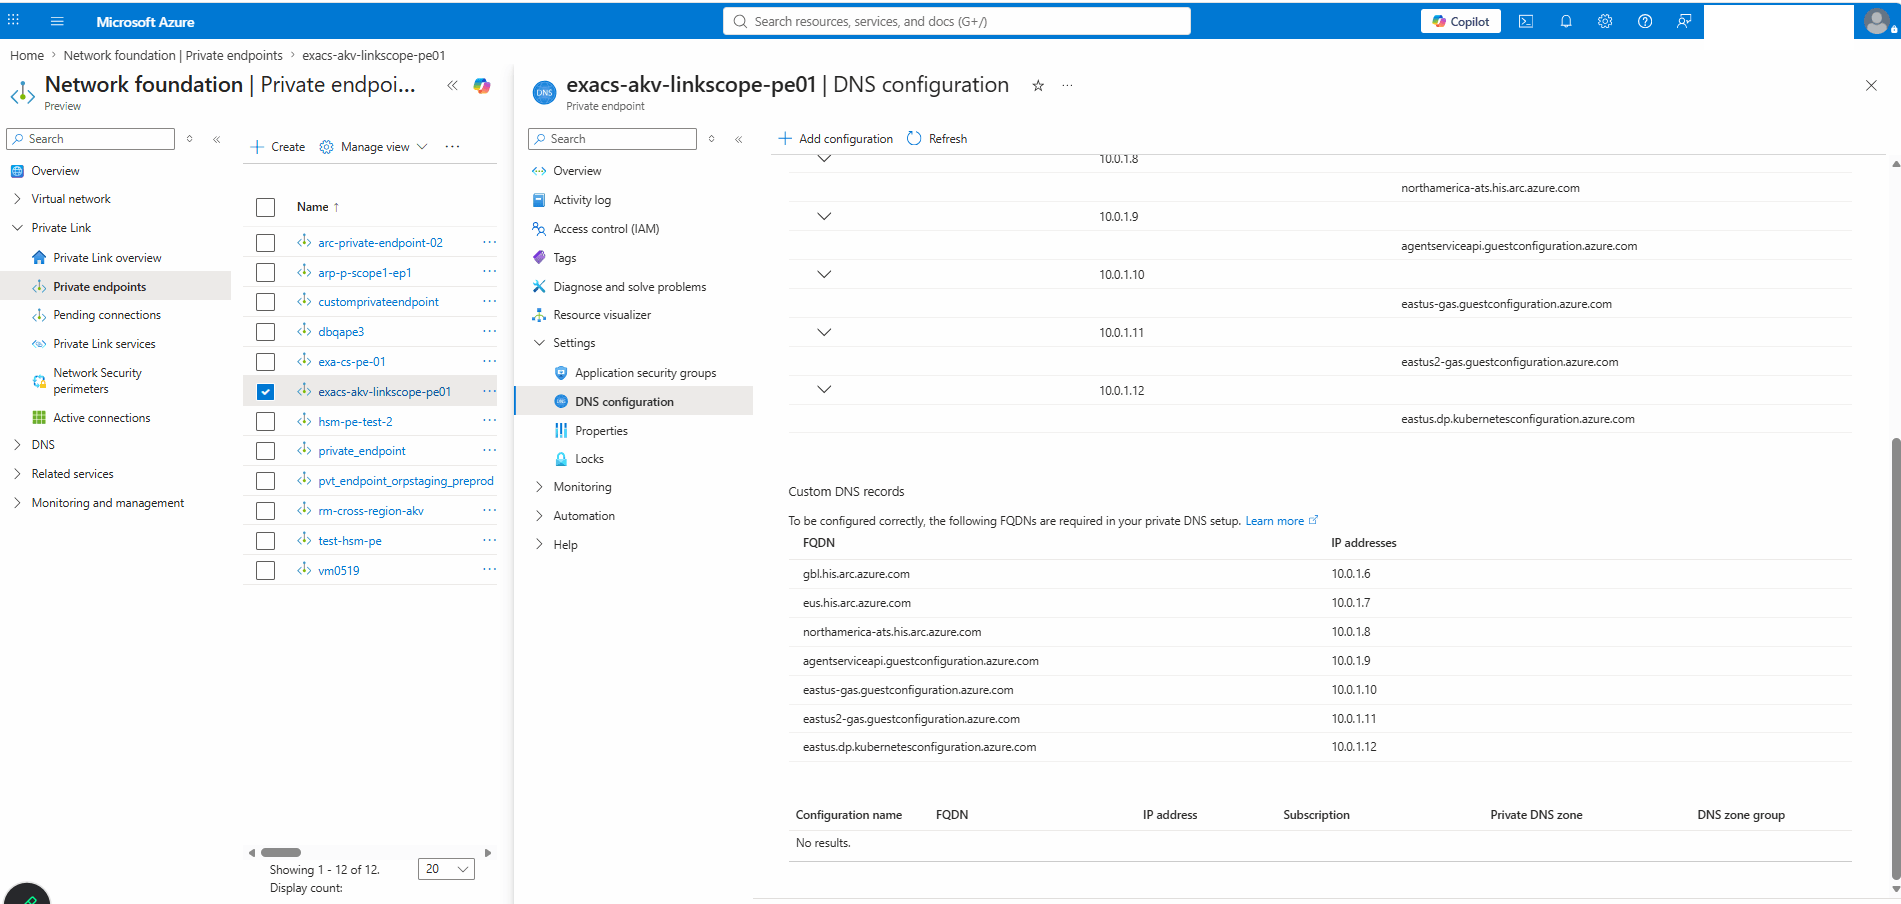This screenshot has width=1901, height=904.
Task: Expand Help in resource menu
Action: 539,545
